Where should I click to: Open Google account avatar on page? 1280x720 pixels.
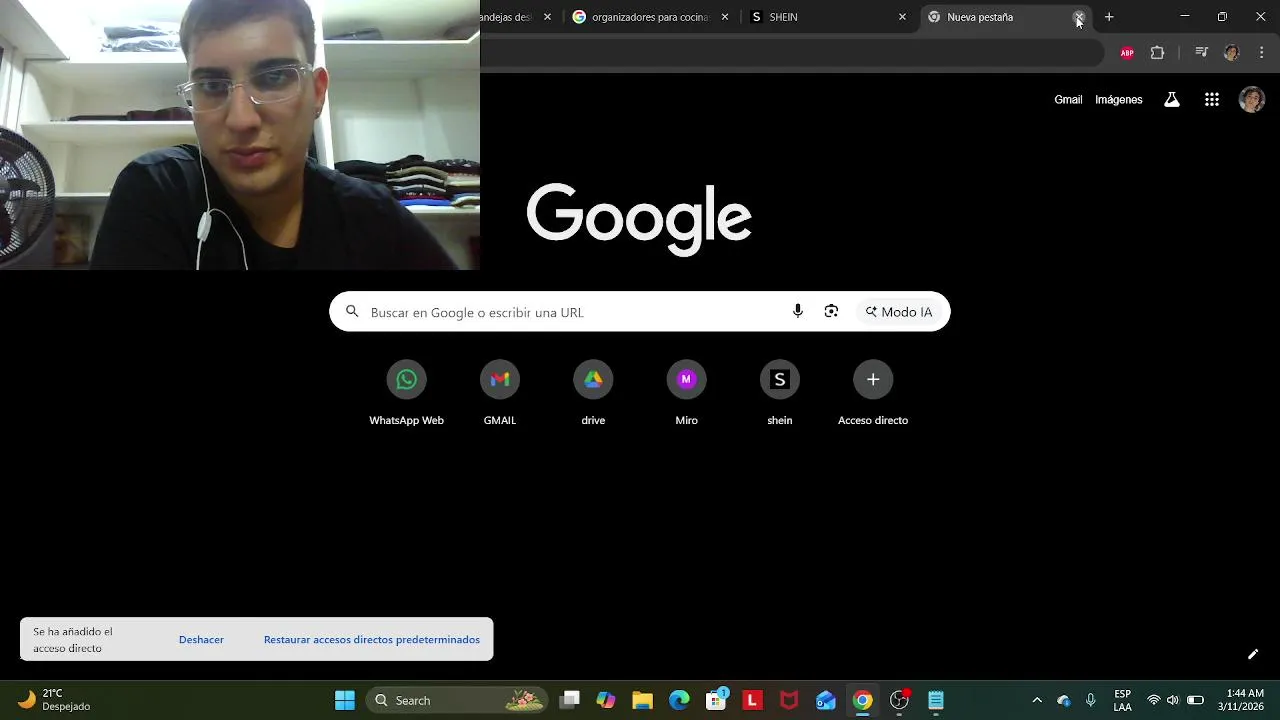tap(1252, 99)
